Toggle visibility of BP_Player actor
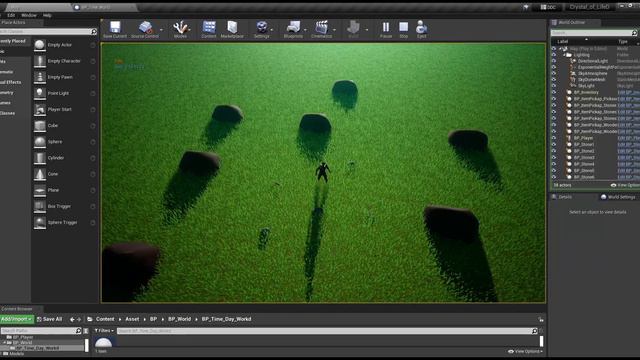This screenshot has width=640, height=360. tap(554, 138)
